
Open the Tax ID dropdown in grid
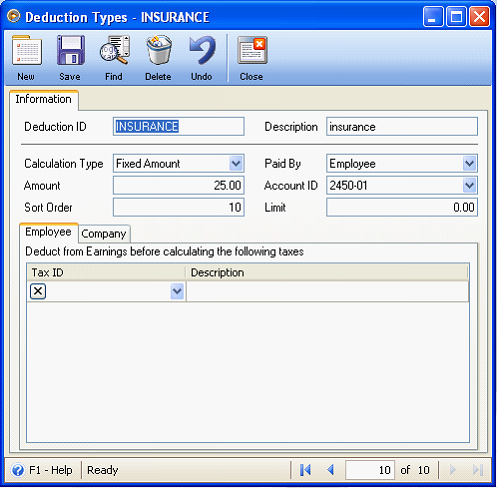[177, 291]
